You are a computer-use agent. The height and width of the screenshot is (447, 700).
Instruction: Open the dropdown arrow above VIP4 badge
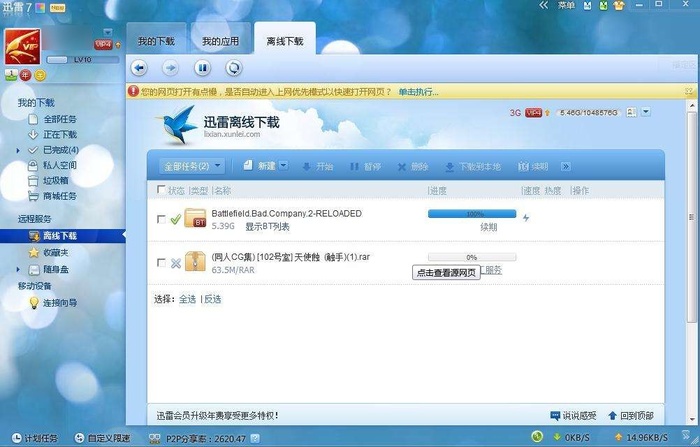click(108, 32)
